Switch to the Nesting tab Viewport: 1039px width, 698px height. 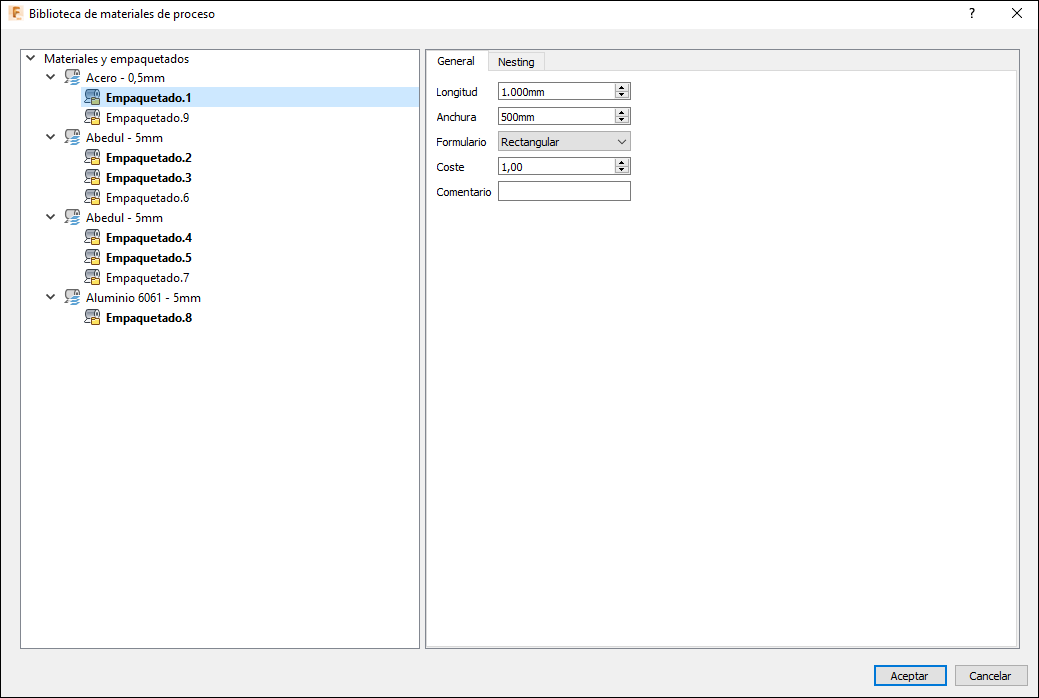[x=516, y=62]
